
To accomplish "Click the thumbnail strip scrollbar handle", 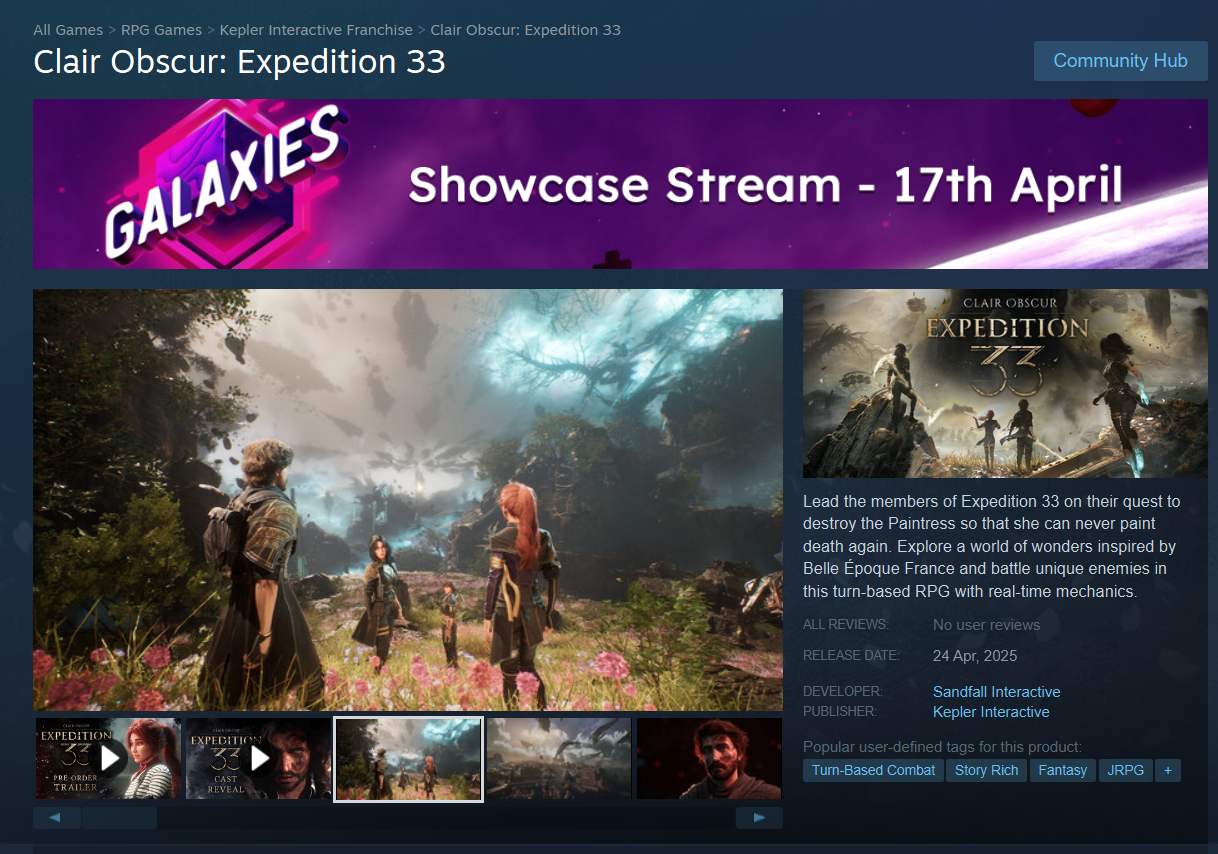I will coord(119,818).
